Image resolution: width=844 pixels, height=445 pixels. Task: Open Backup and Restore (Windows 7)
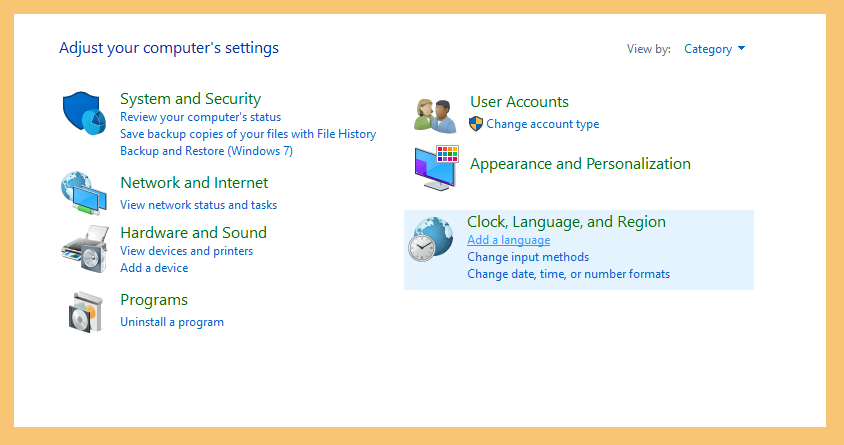(x=207, y=151)
